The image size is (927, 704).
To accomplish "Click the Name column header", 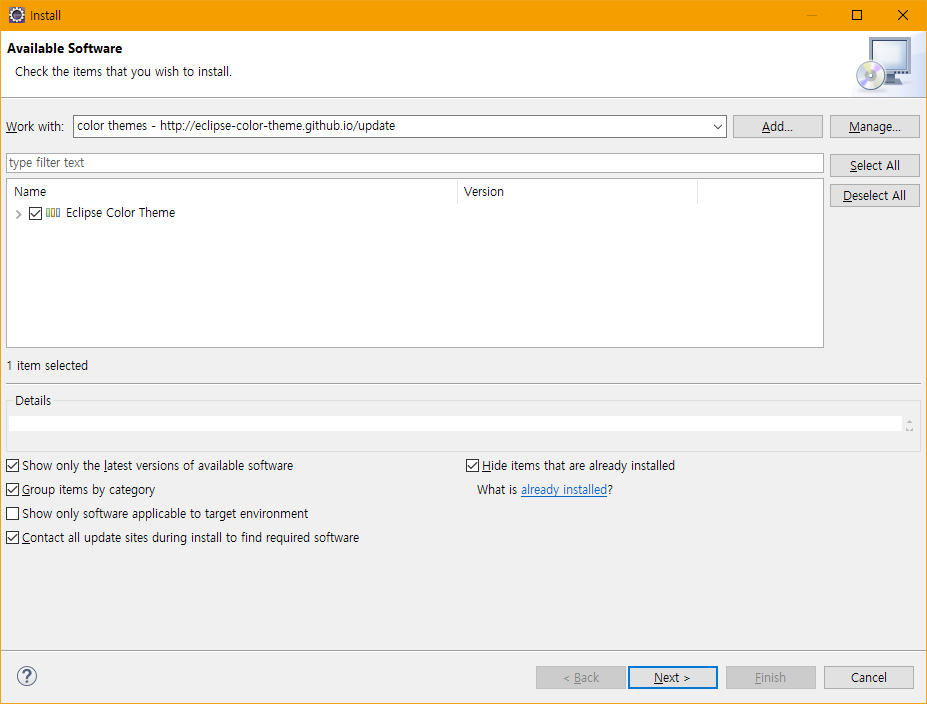I will click(232, 192).
